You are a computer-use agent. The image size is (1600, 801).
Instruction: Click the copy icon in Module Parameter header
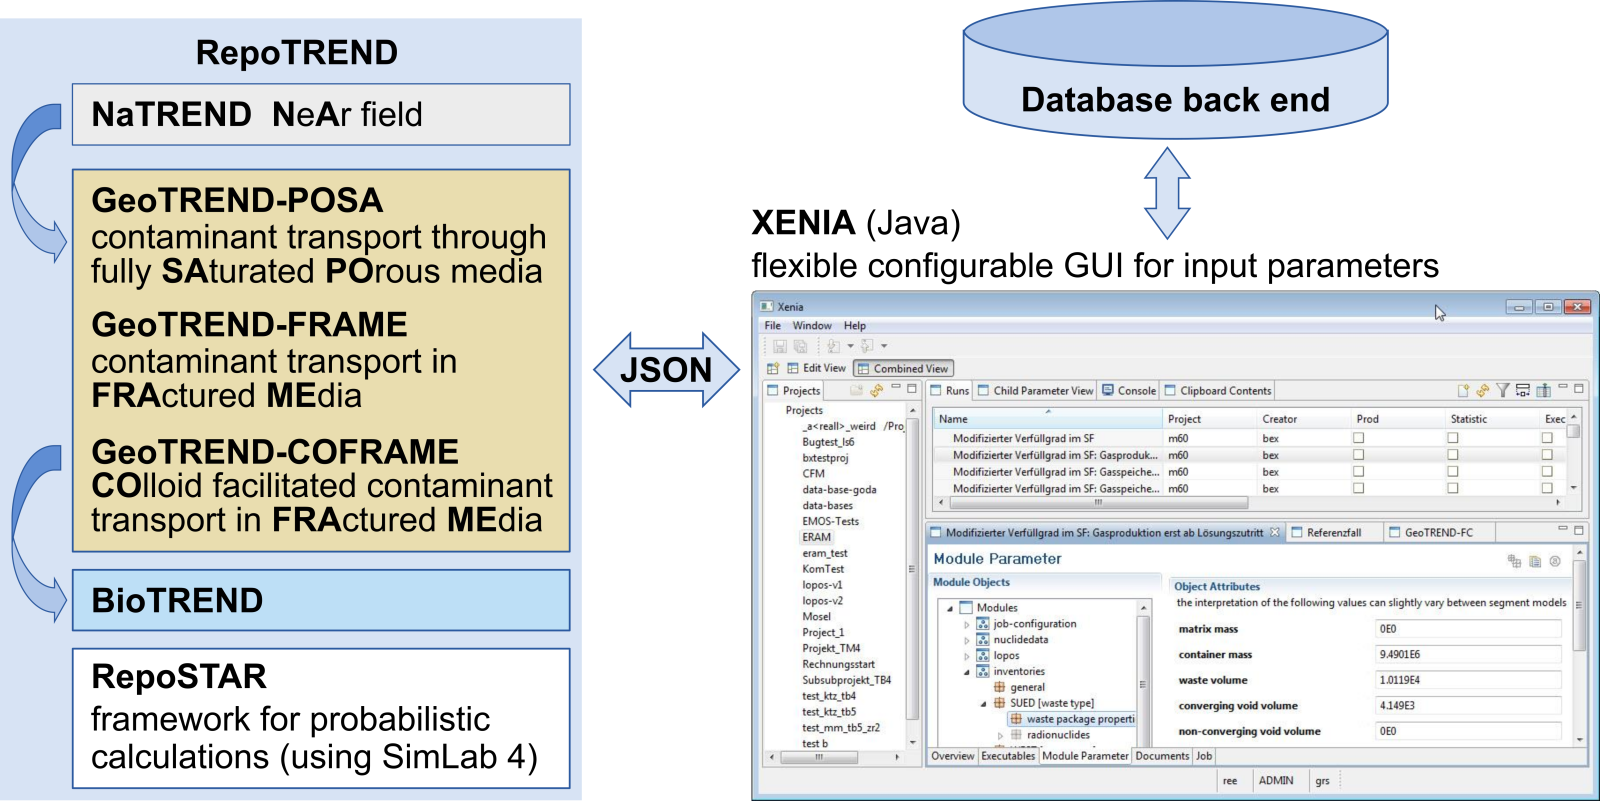(x=1535, y=561)
